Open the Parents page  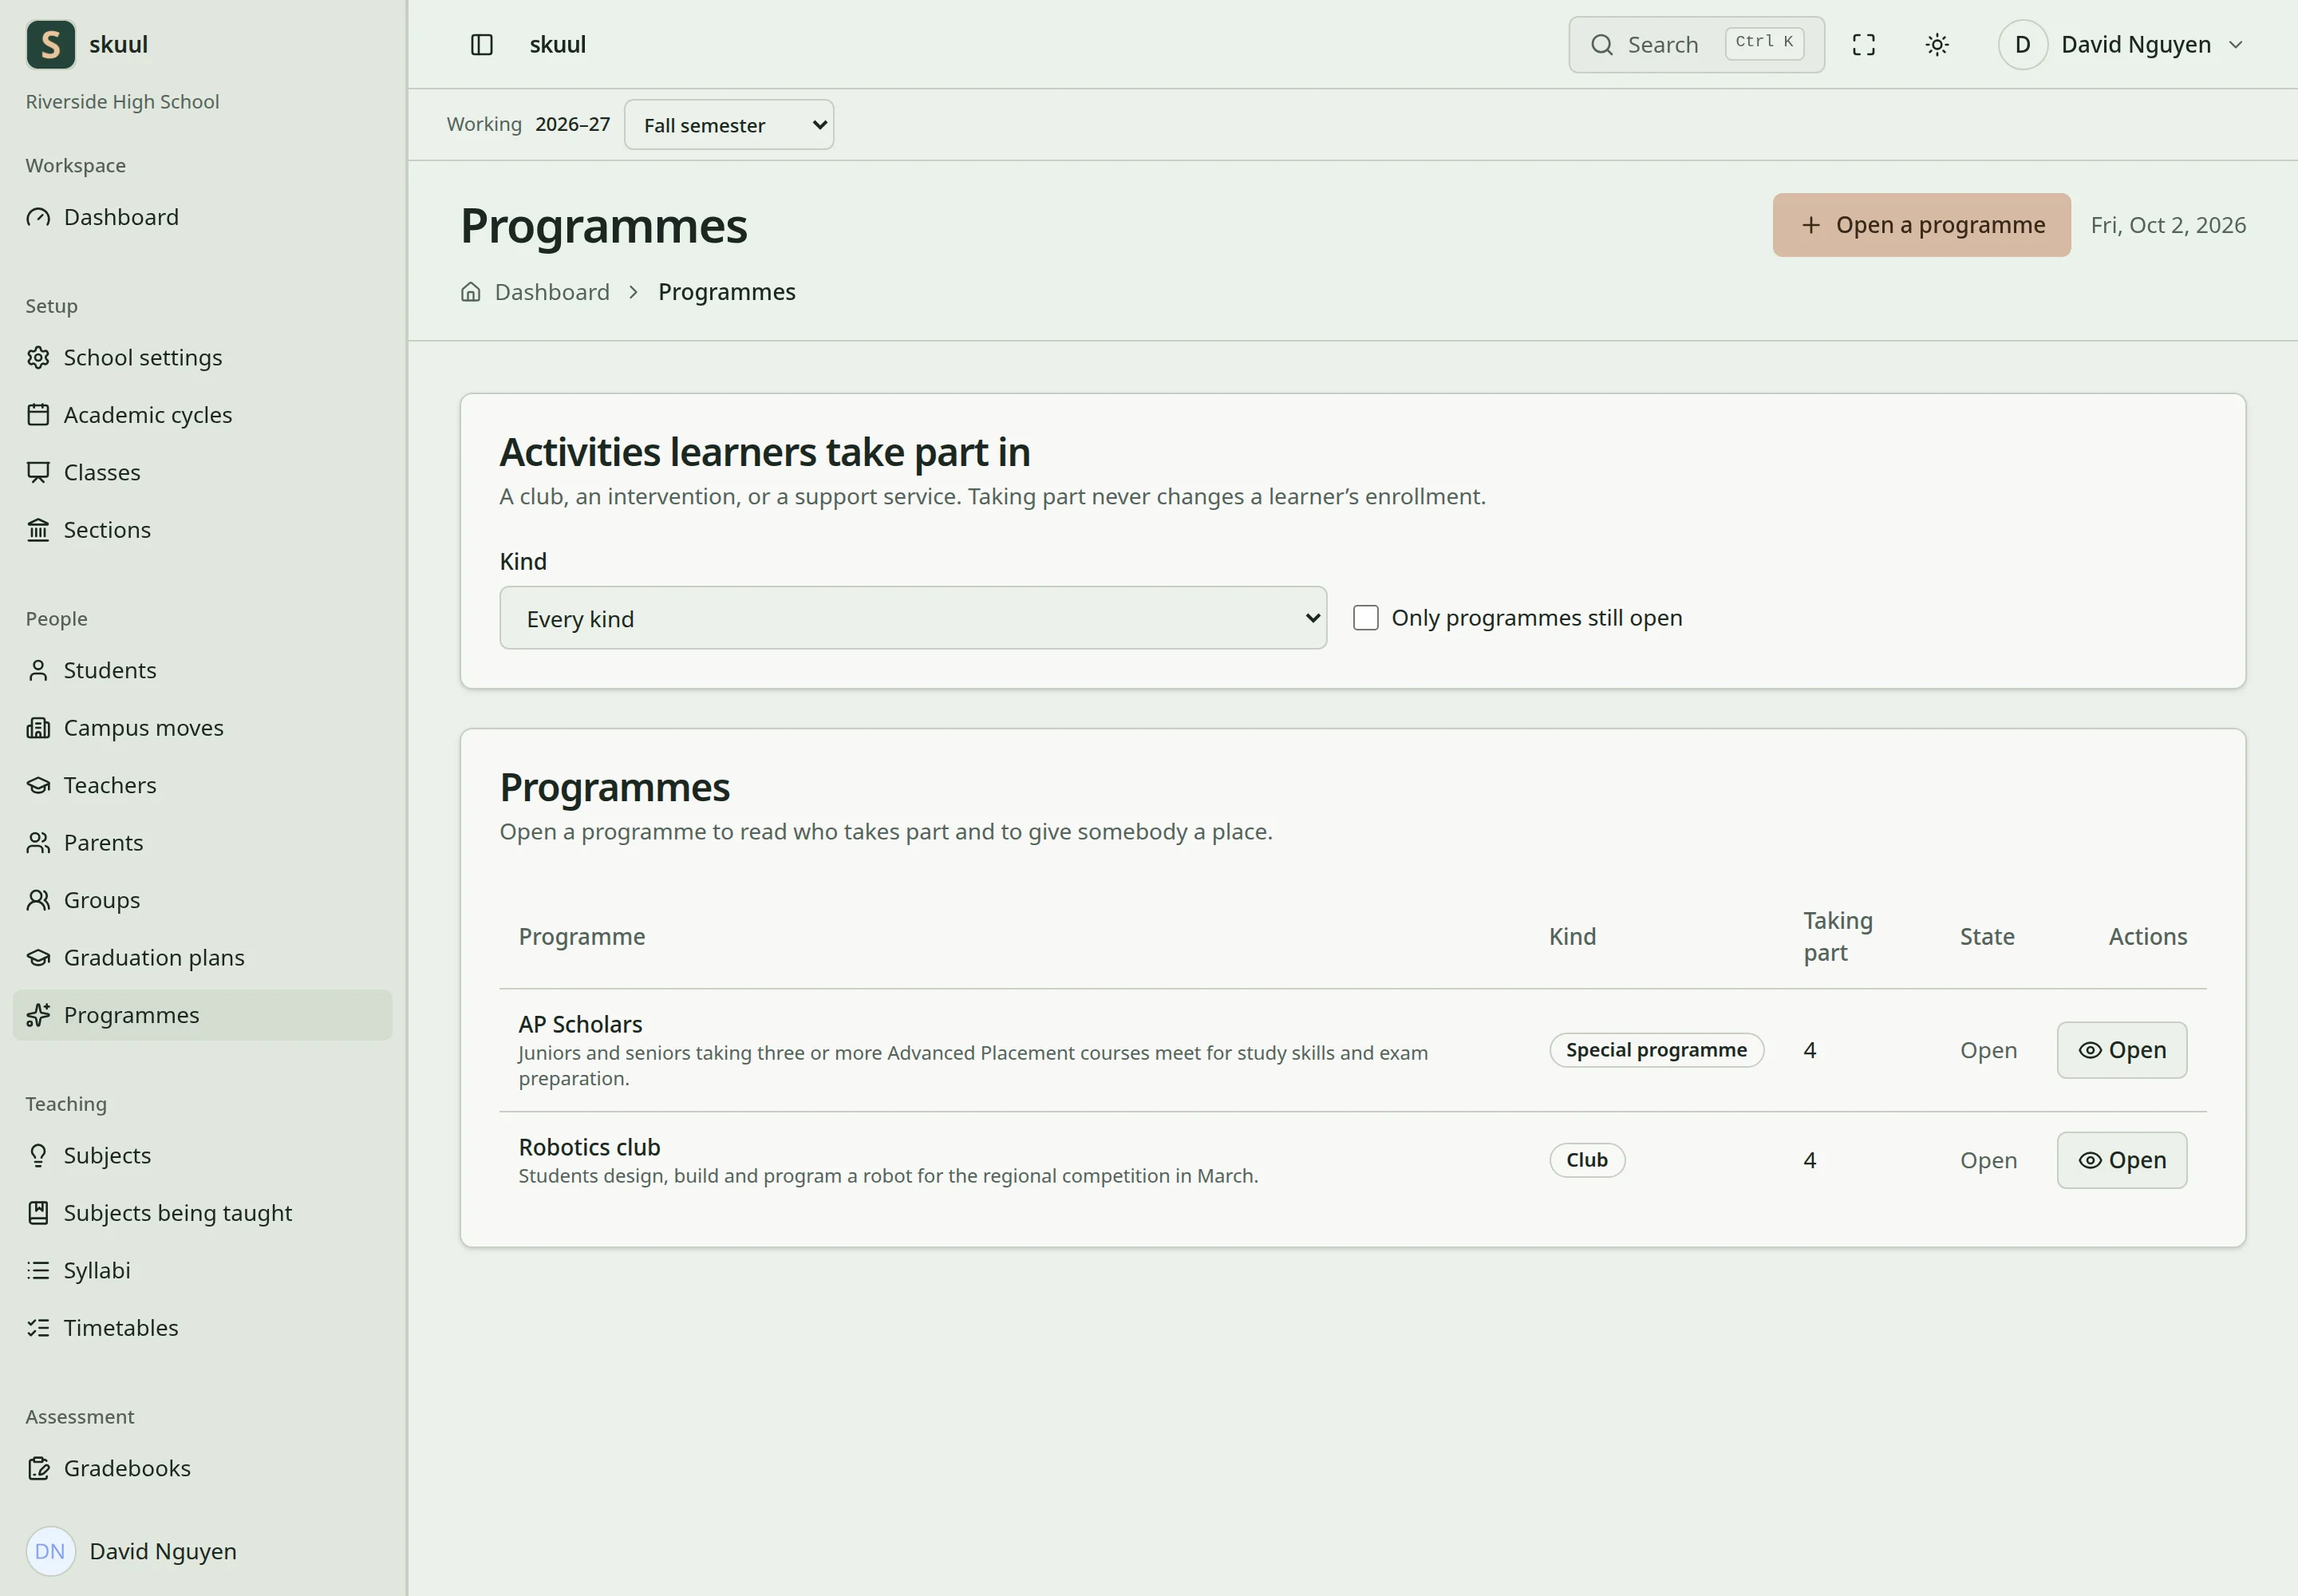(x=203, y=843)
